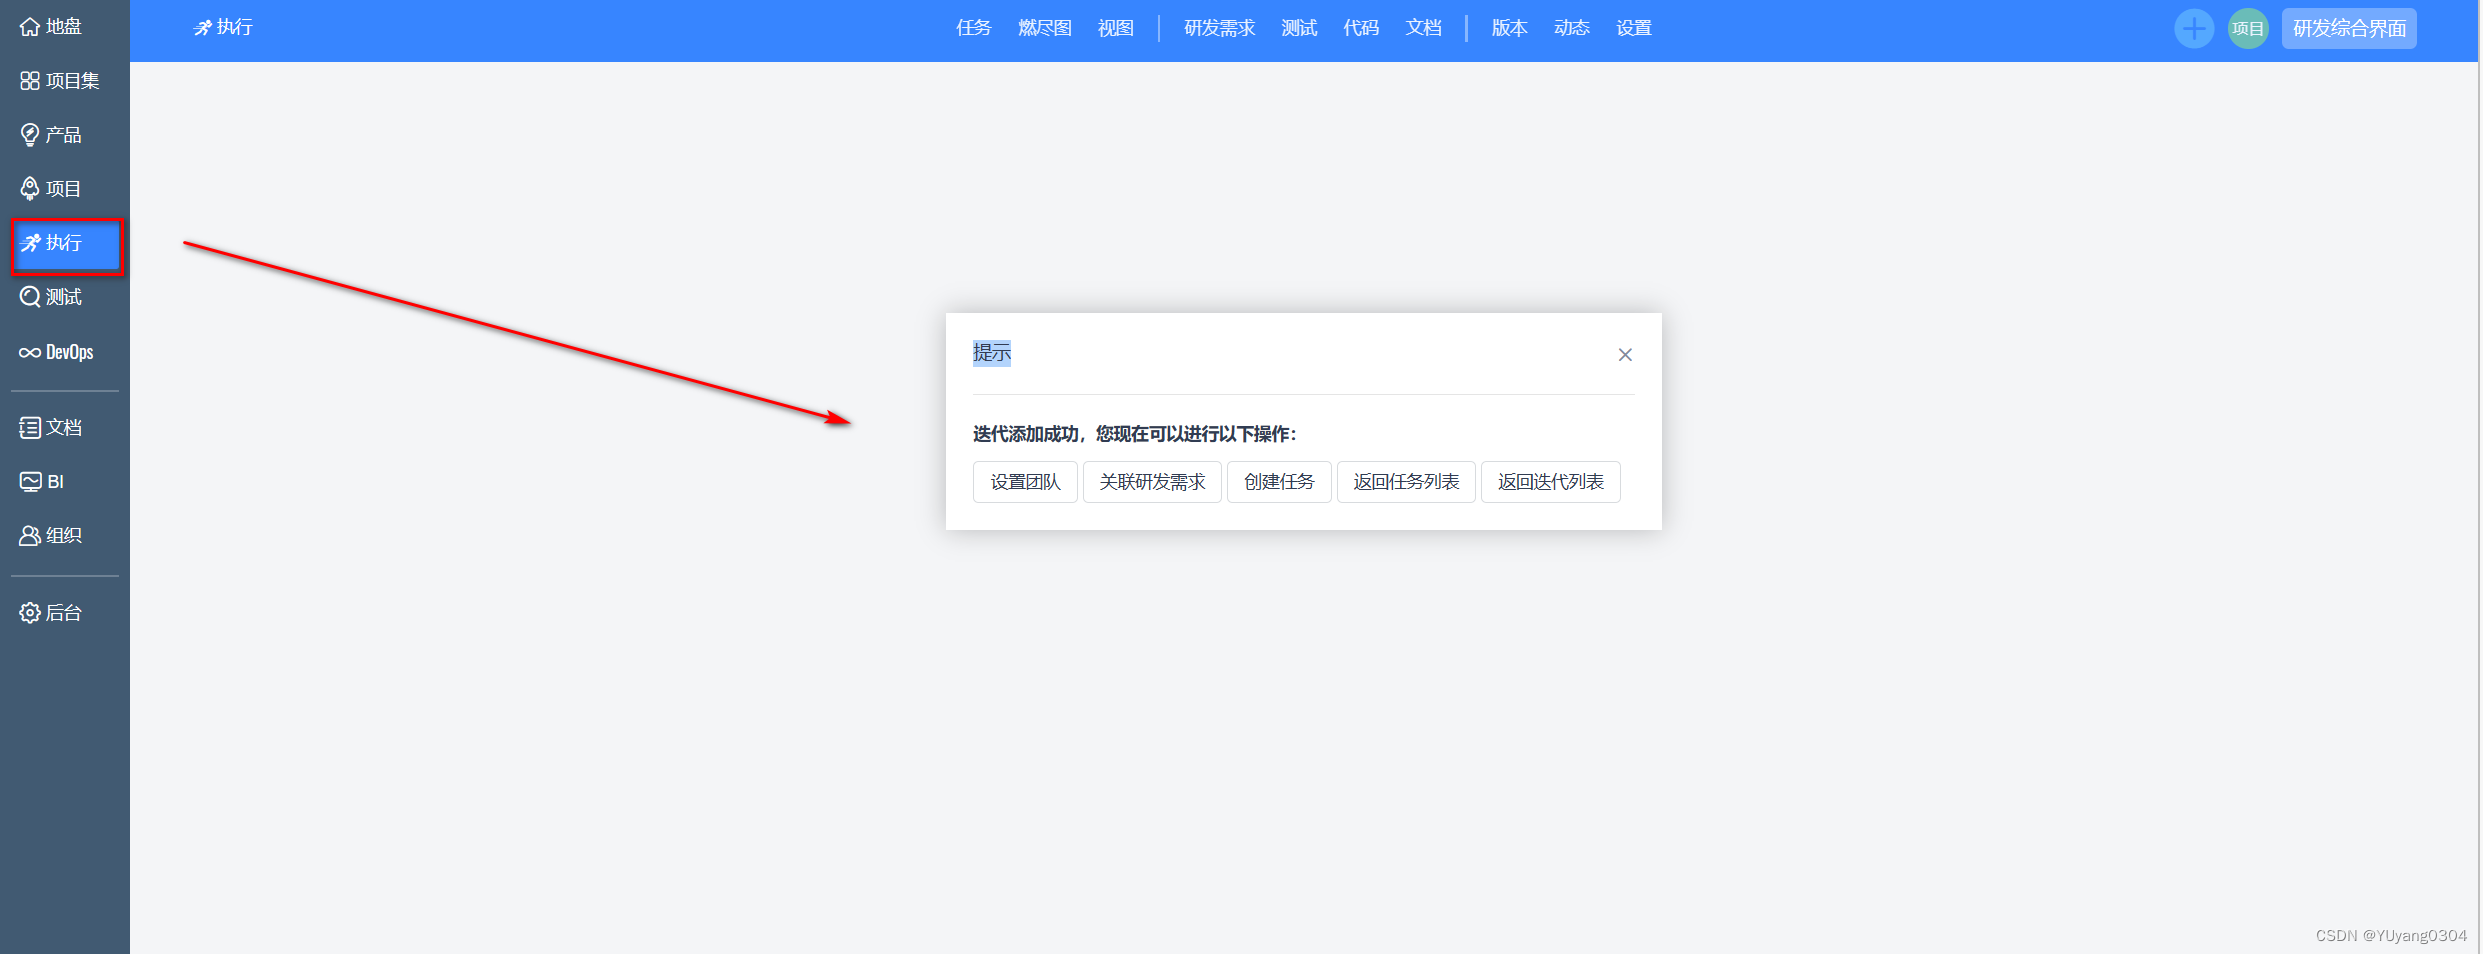The image size is (2483, 954).
Task: Click 返回迭代列表 button
Action: pos(1550,482)
